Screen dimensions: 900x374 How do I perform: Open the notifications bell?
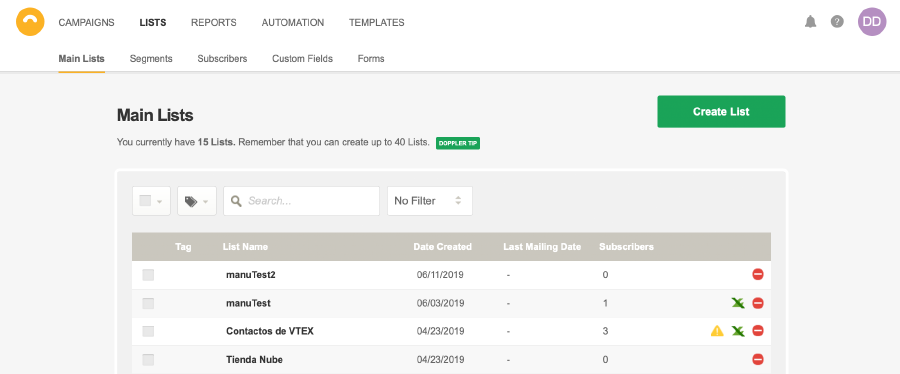(x=810, y=22)
